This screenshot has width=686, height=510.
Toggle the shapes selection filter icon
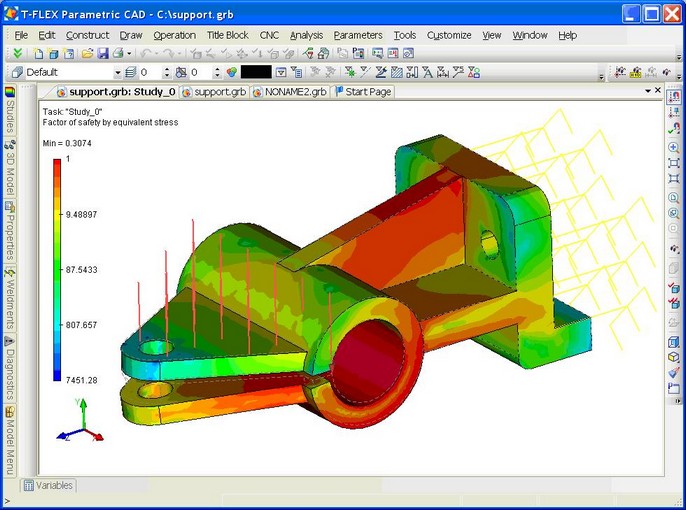point(474,72)
